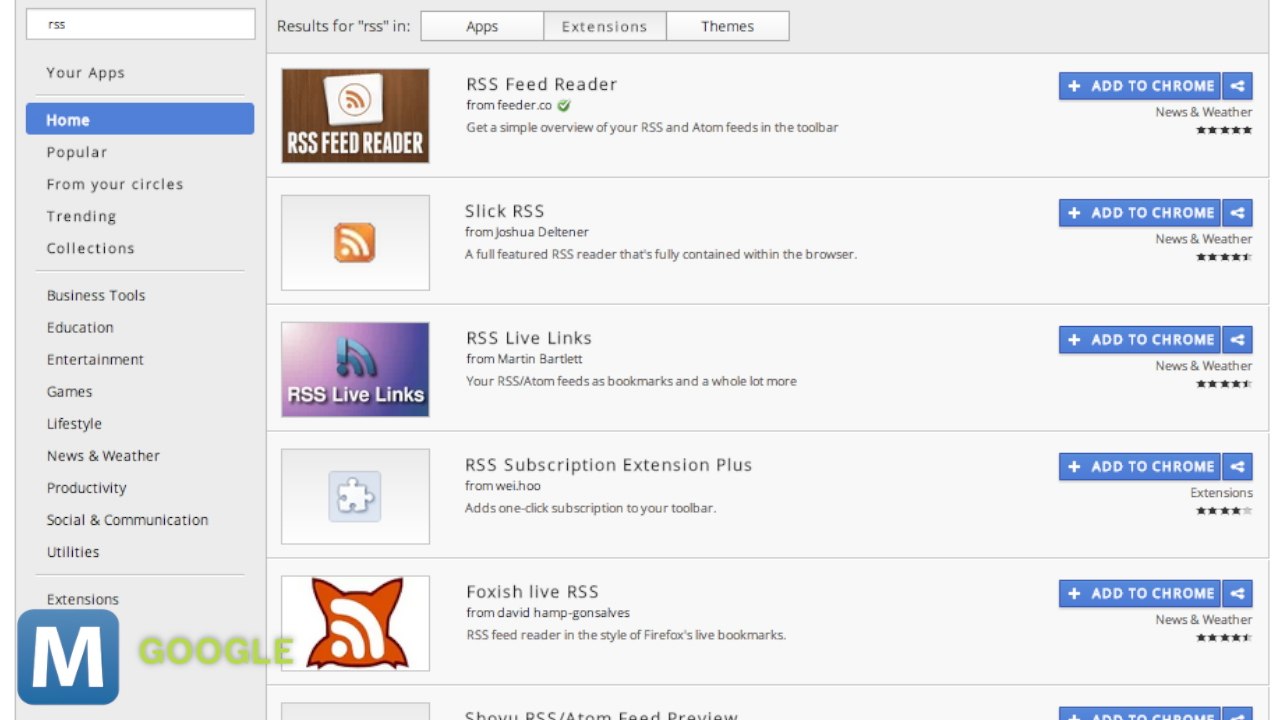
Task: Open Your Apps in the sidebar
Action: point(86,73)
